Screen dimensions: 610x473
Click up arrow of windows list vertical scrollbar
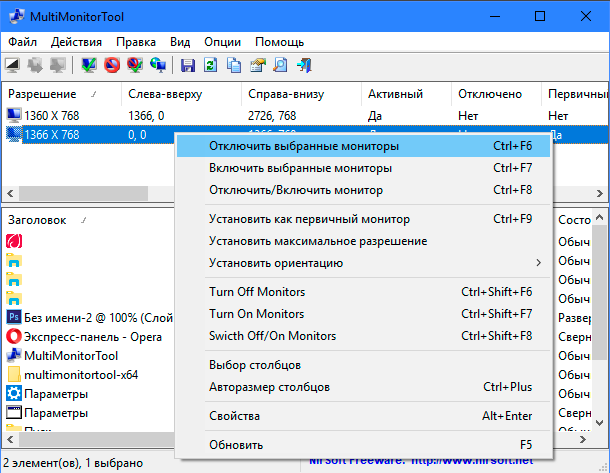(599, 217)
